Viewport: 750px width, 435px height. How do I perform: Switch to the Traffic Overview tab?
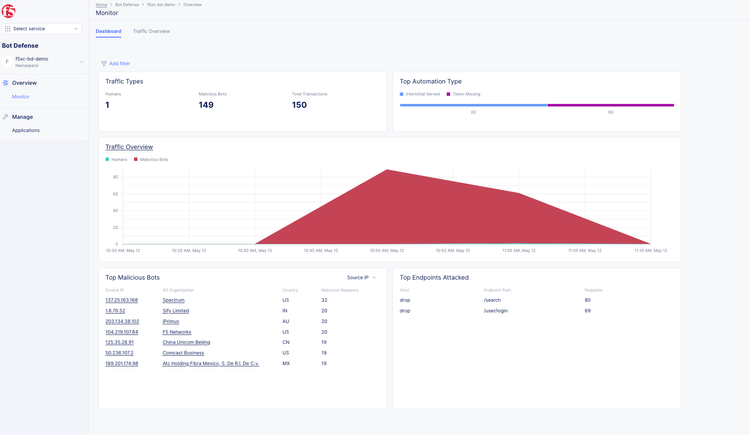coord(151,31)
